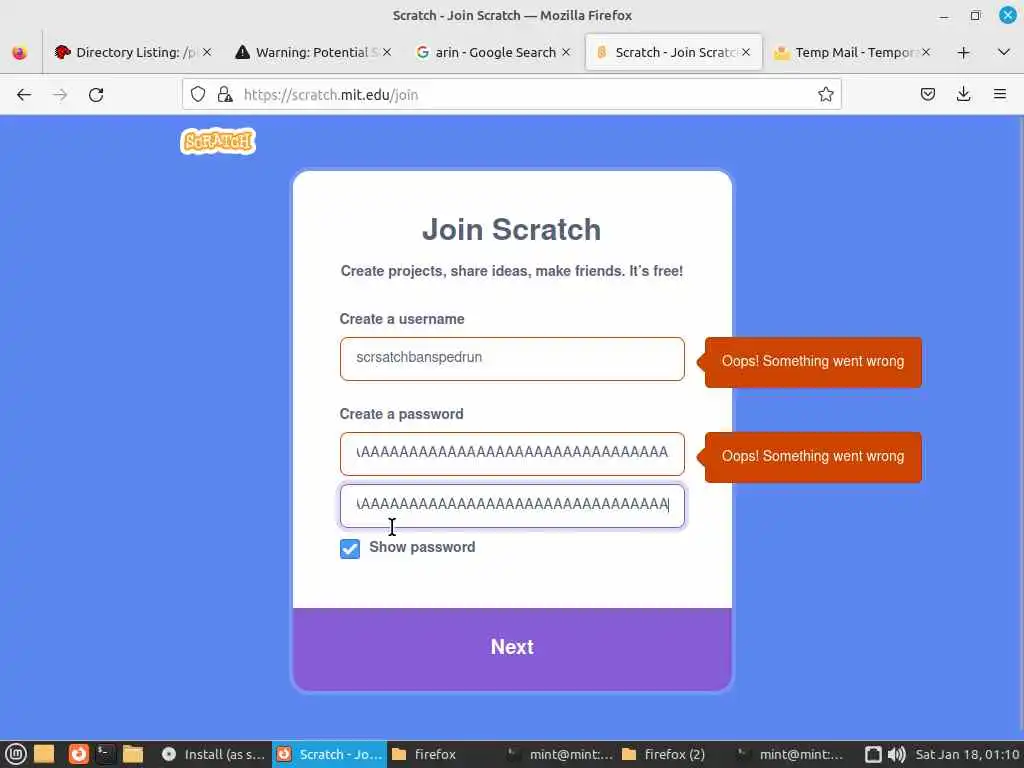Click the system tray network icon
This screenshot has height=768, width=1024.
click(873, 754)
